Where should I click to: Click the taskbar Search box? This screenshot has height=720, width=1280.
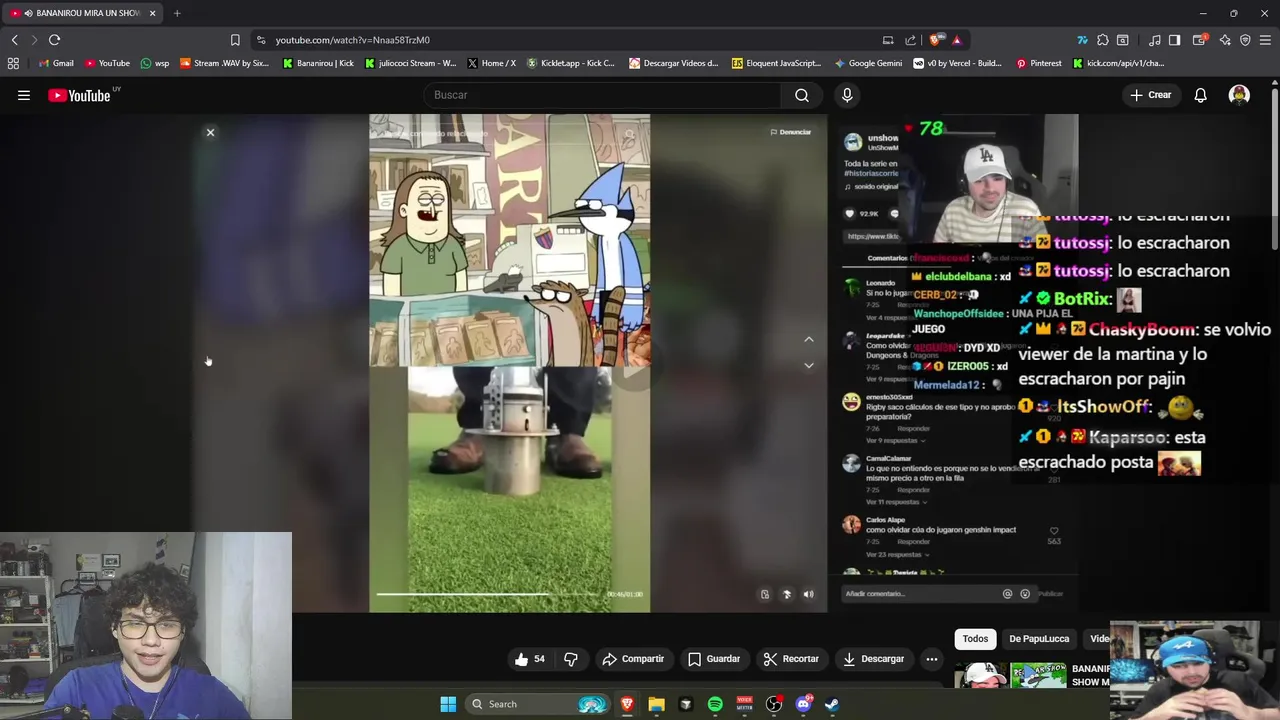pos(538,704)
